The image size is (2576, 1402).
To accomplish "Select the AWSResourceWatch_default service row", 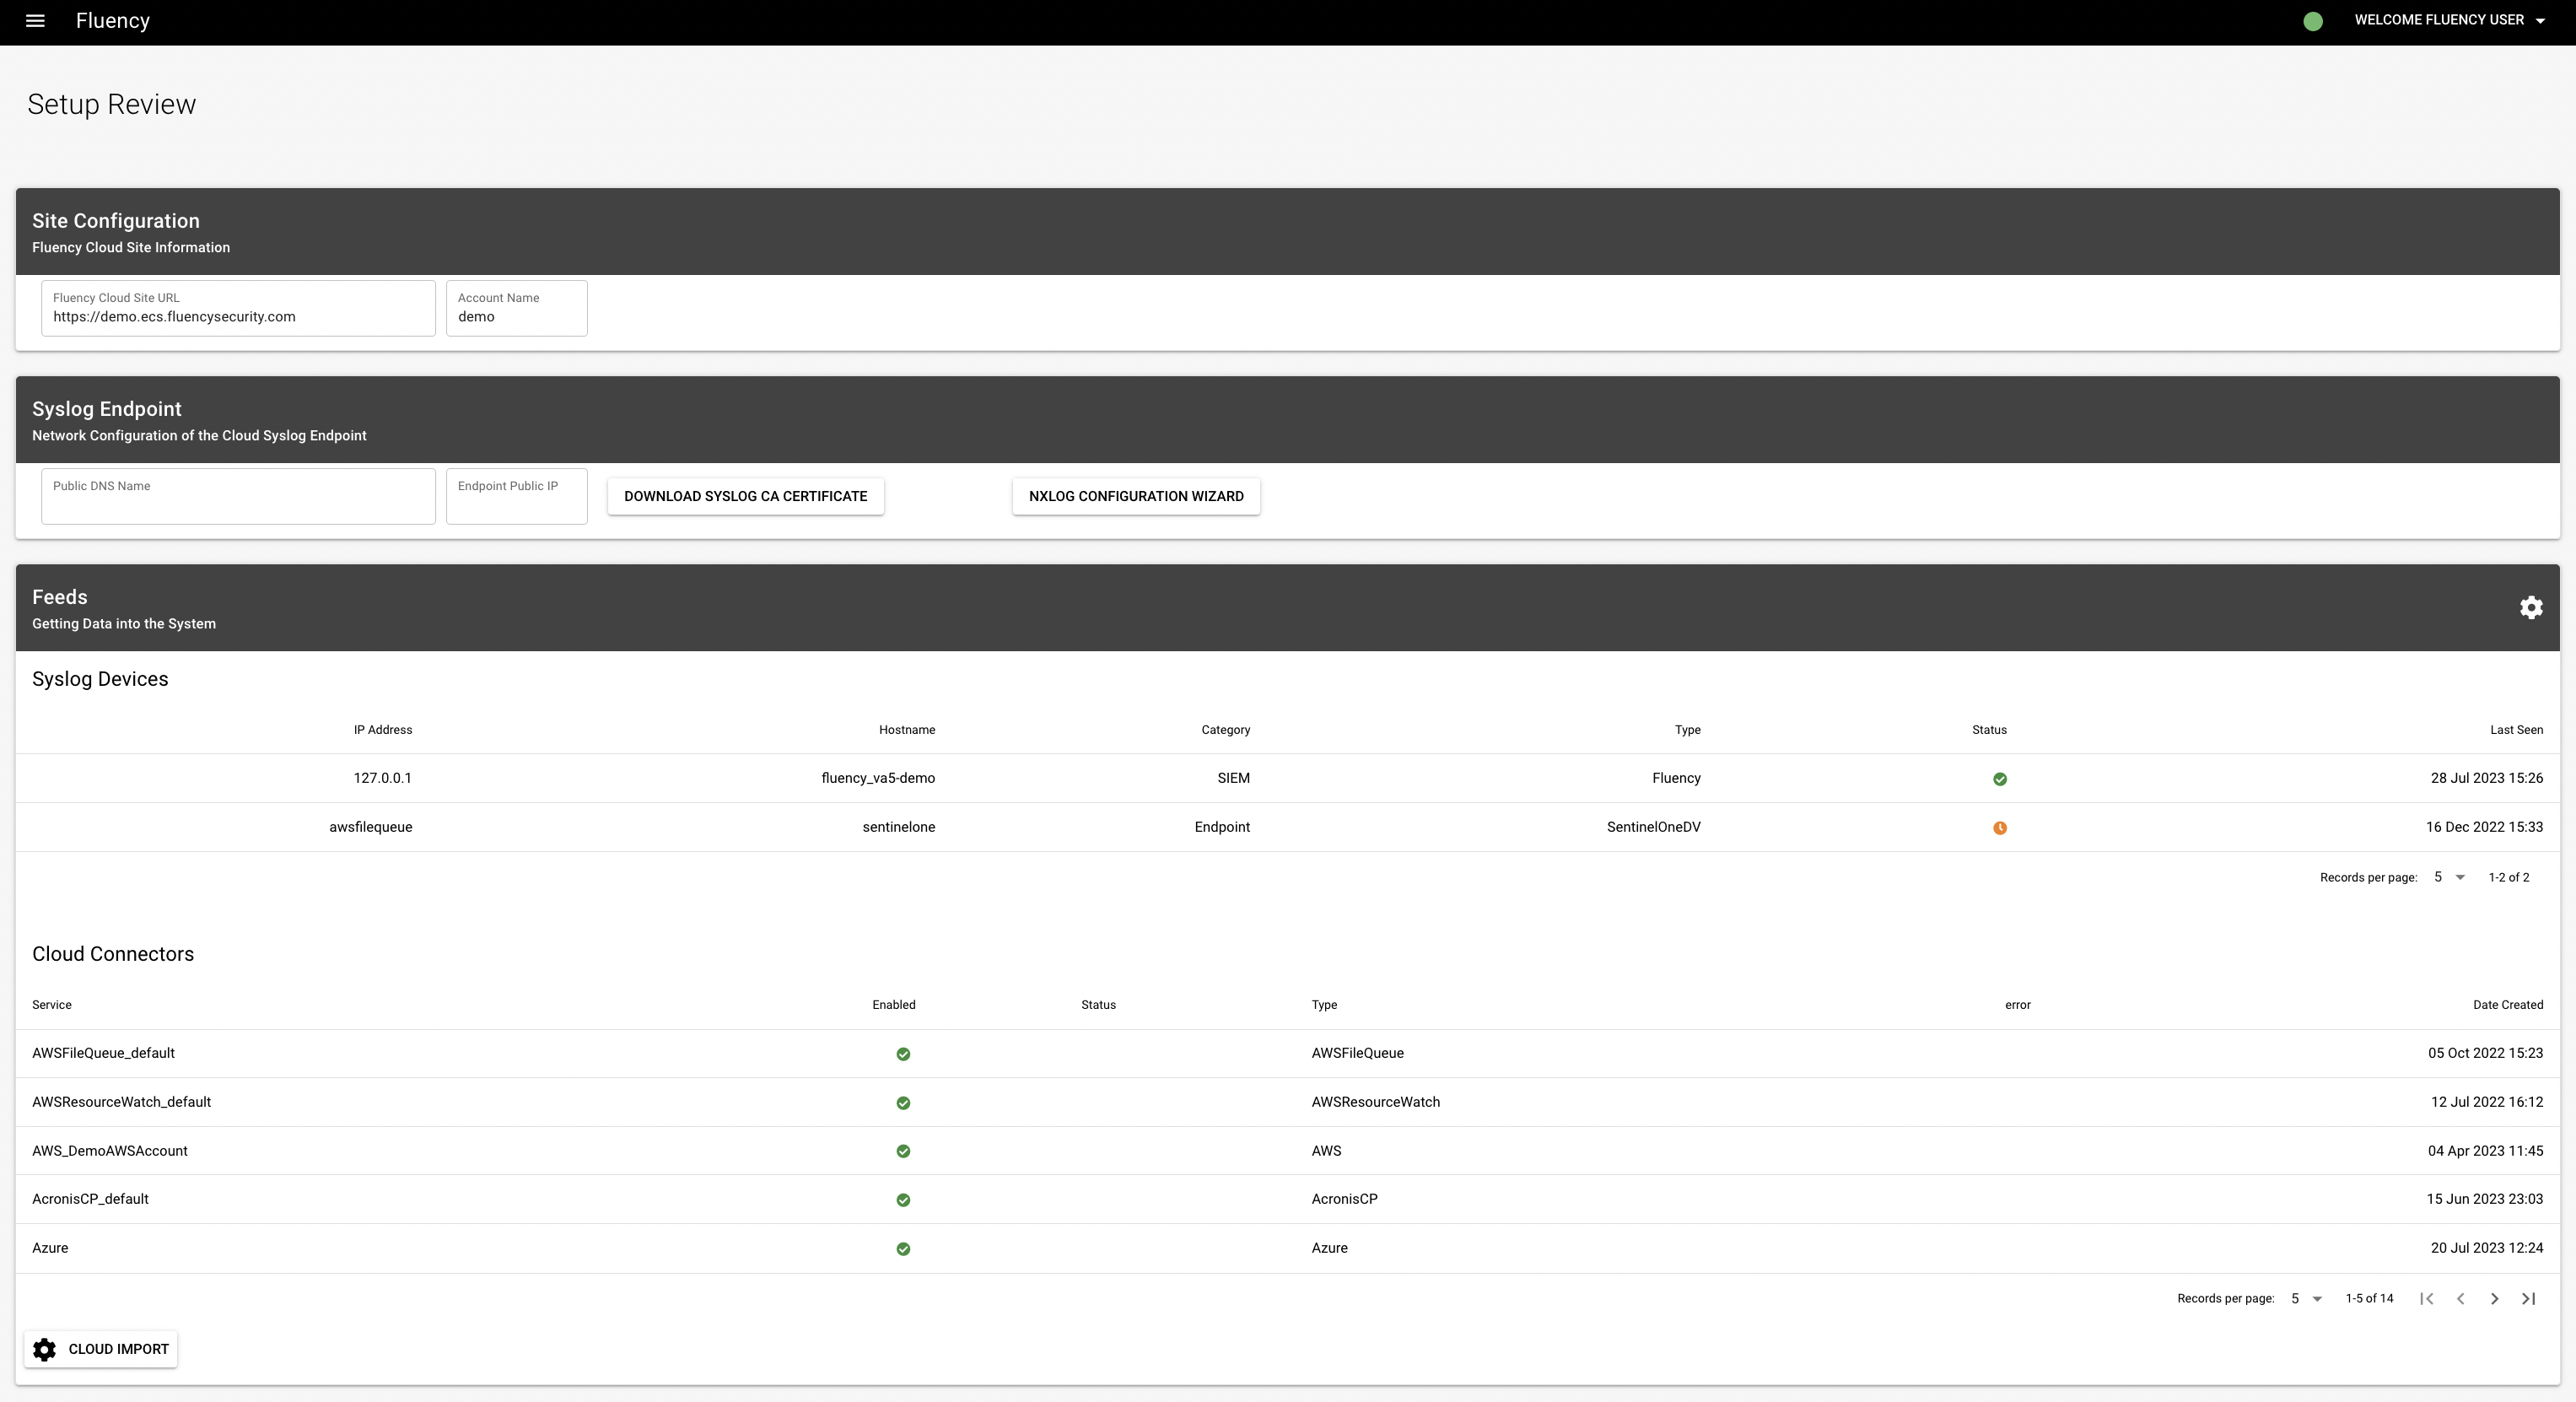I will (x=1287, y=1102).
